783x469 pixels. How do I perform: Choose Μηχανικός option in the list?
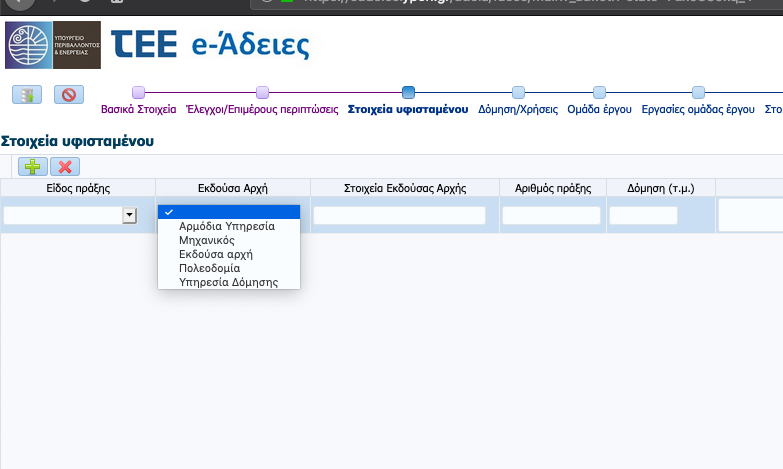pos(206,240)
